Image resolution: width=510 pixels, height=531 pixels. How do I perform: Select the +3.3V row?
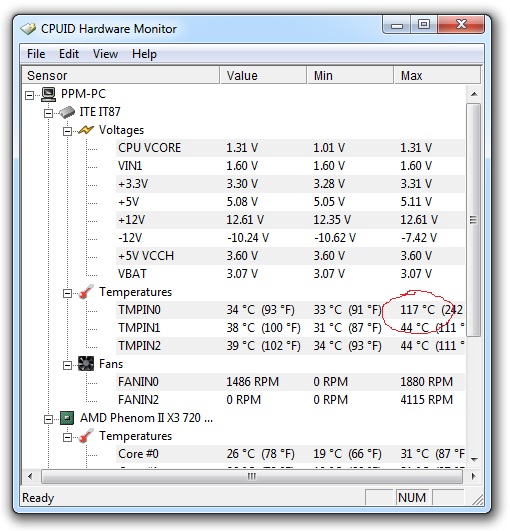[x=290, y=184]
